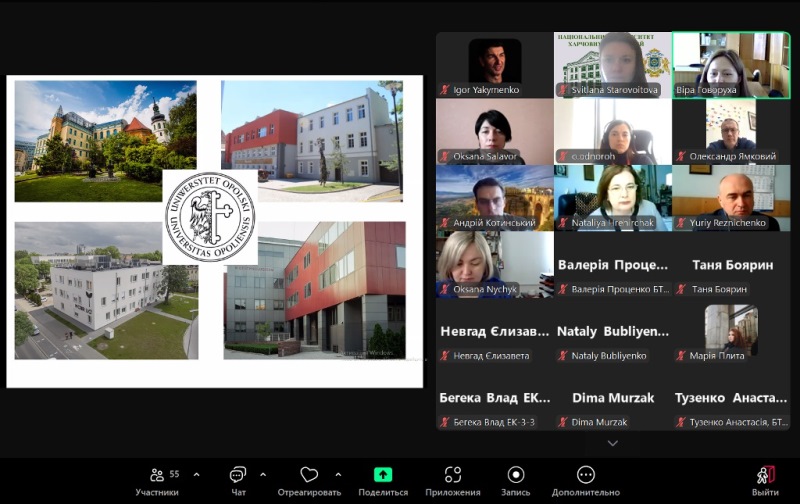Open the Участники participants panel icon
Image resolution: width=800 pixels, height=504 pixels.
point(157,475)
